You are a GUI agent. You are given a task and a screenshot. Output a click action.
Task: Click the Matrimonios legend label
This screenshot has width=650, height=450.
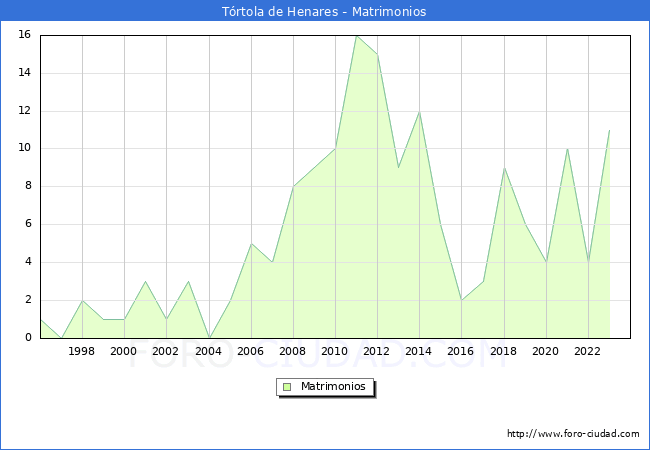(x=333, y=386)
